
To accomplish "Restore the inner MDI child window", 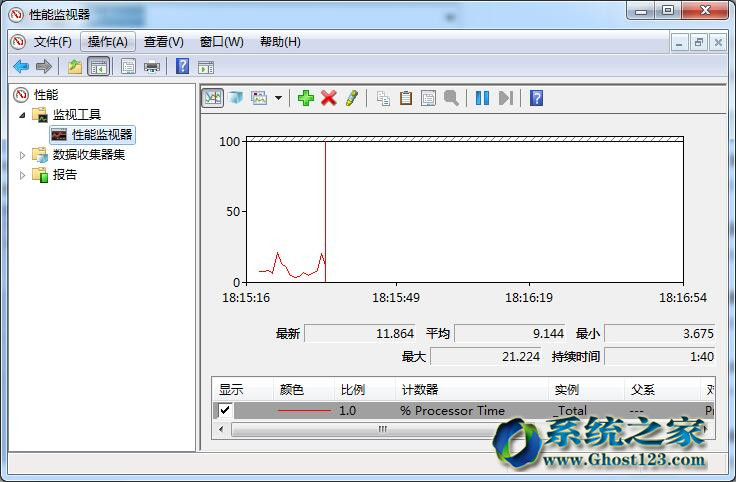I will pyautogui.click(x=698, y=43).
